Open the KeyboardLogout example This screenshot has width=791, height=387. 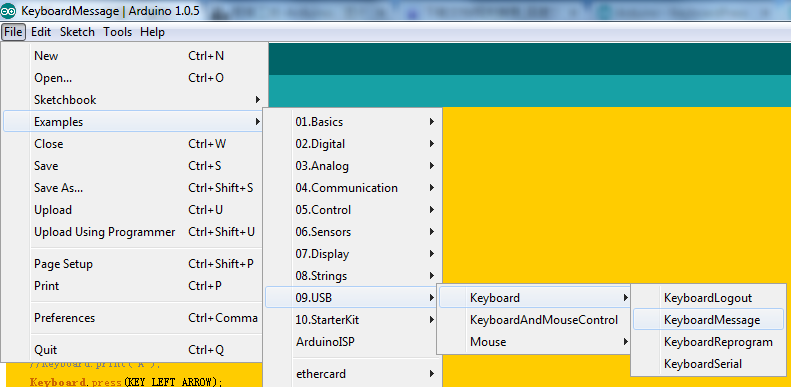pos(708,298)
